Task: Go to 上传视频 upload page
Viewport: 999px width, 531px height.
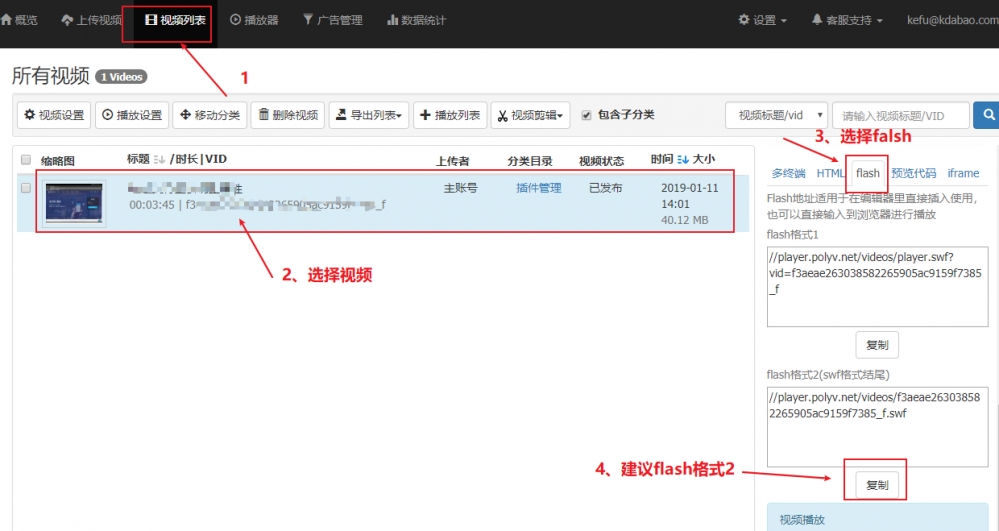Action: pyautogui.click(x=91, y=20)
